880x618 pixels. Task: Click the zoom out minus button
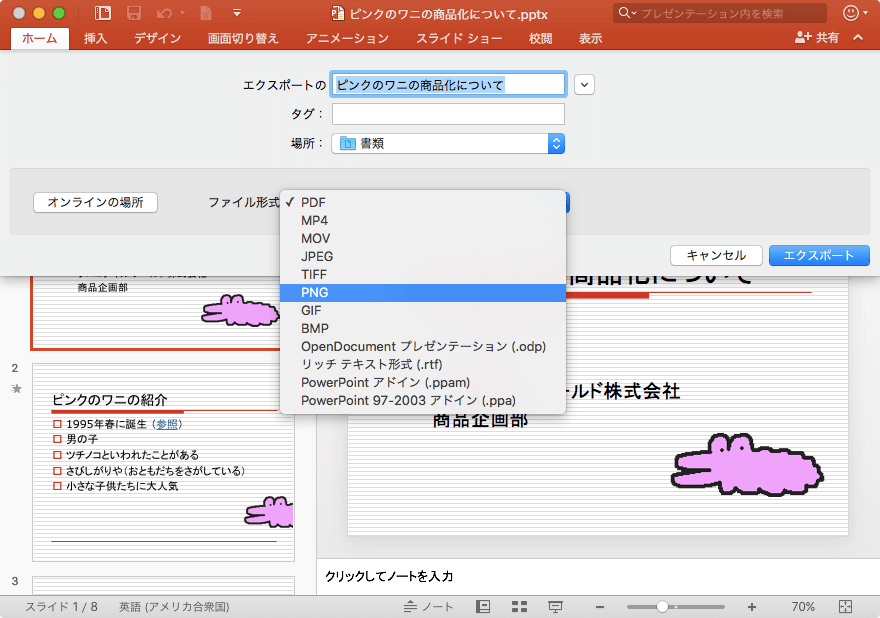(600, 607)
